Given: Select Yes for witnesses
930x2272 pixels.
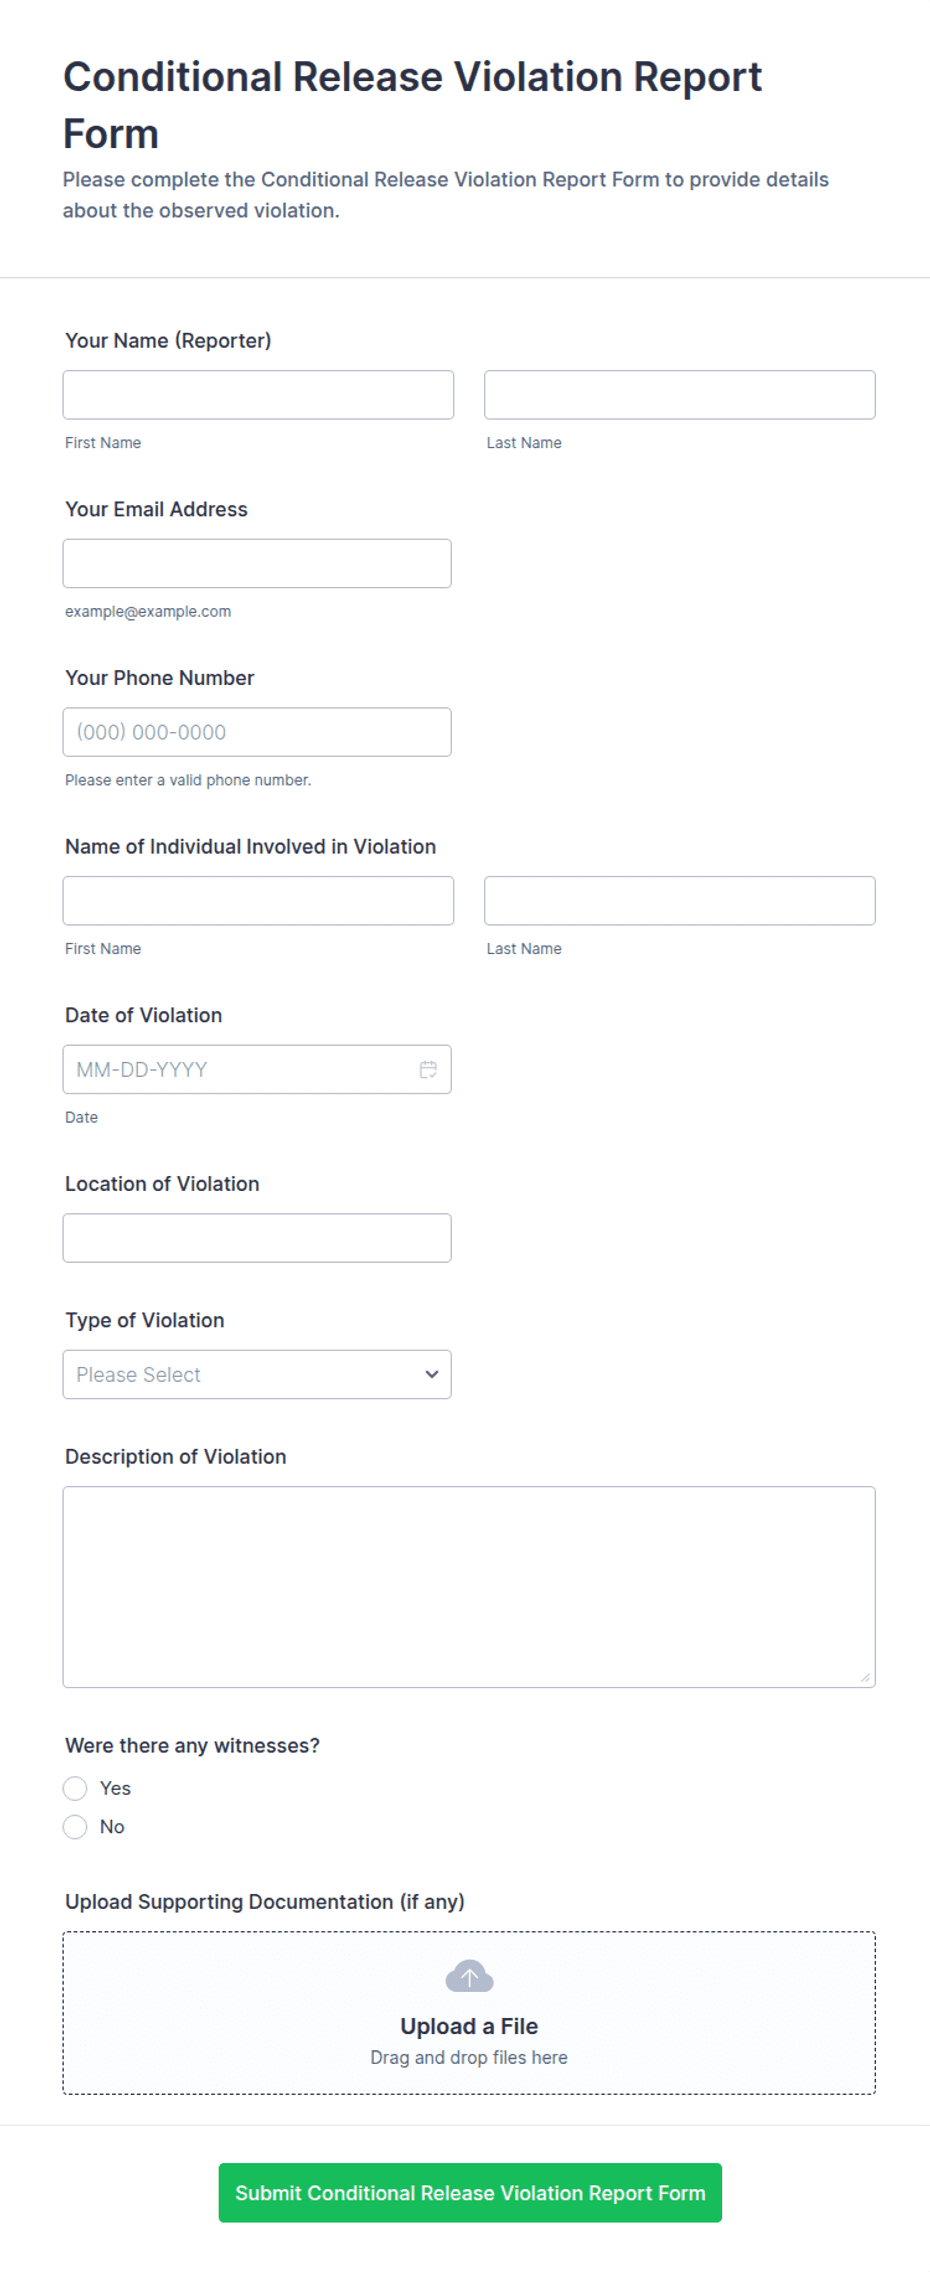Looking at the screenshot, I should [x=75, y=1788].
